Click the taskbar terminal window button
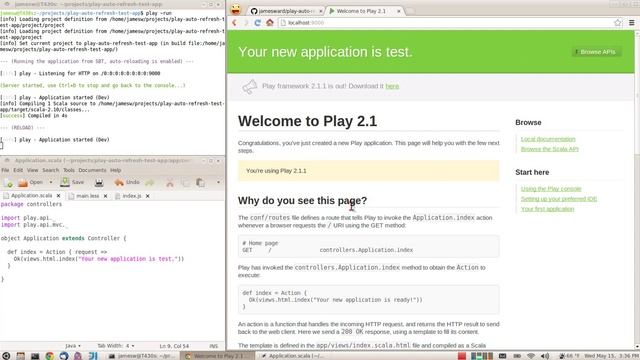 click(143, 356)
